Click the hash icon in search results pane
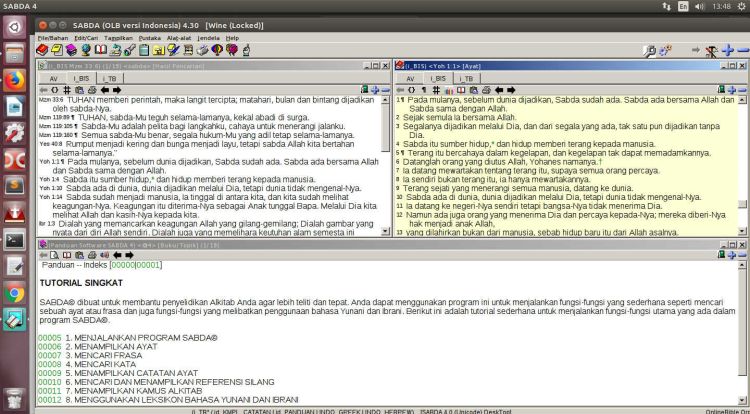Viewport: 750px width, 414px height. 67,90
